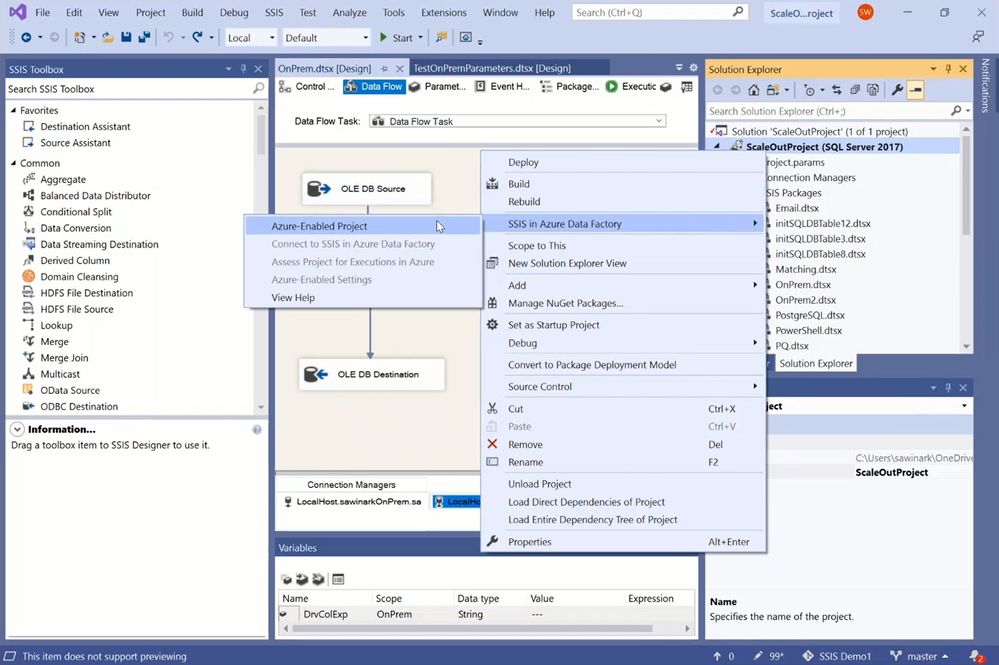999x665 pixels.
Task: Click the SW user account avatar
Action: [865, 12]
